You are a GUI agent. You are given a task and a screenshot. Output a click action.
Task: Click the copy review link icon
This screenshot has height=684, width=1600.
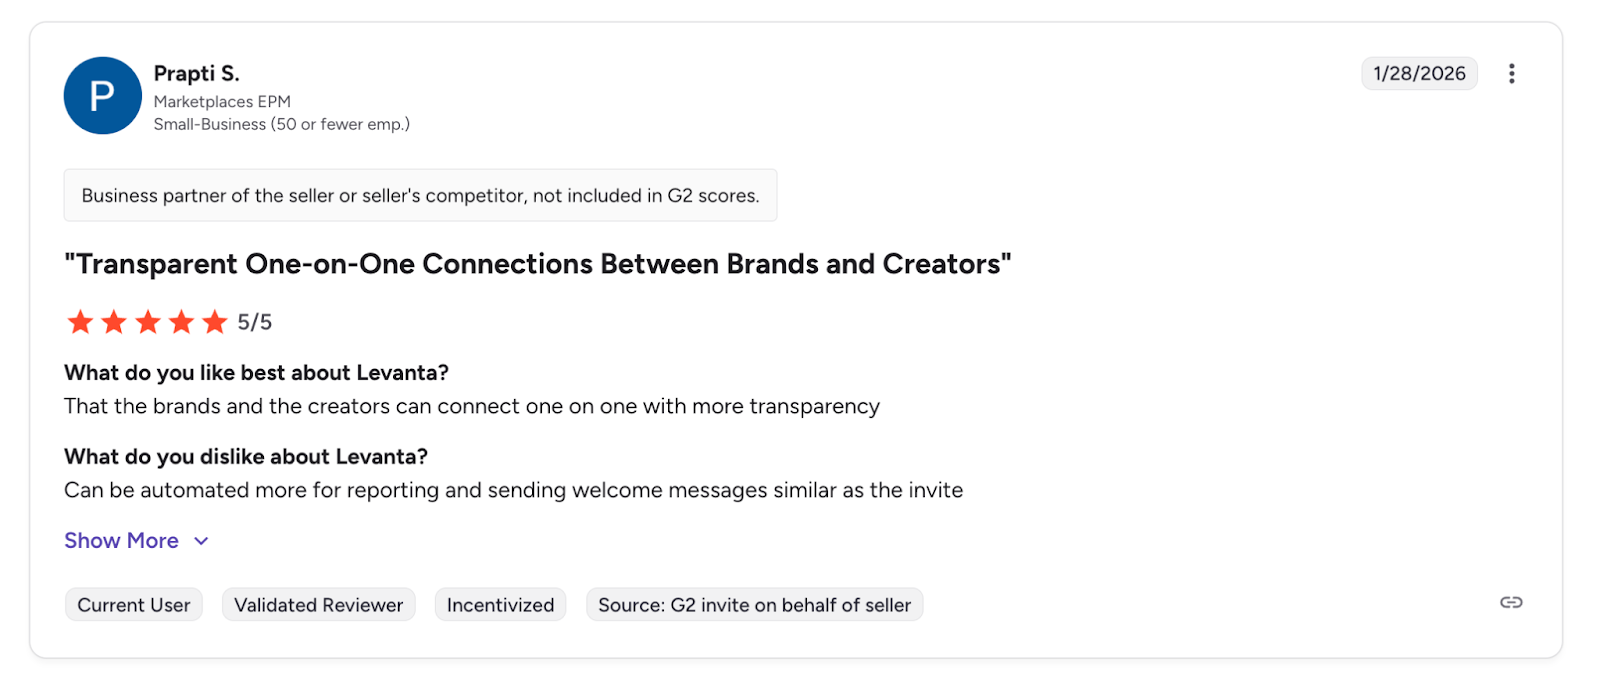click(x=1511, y=602)
